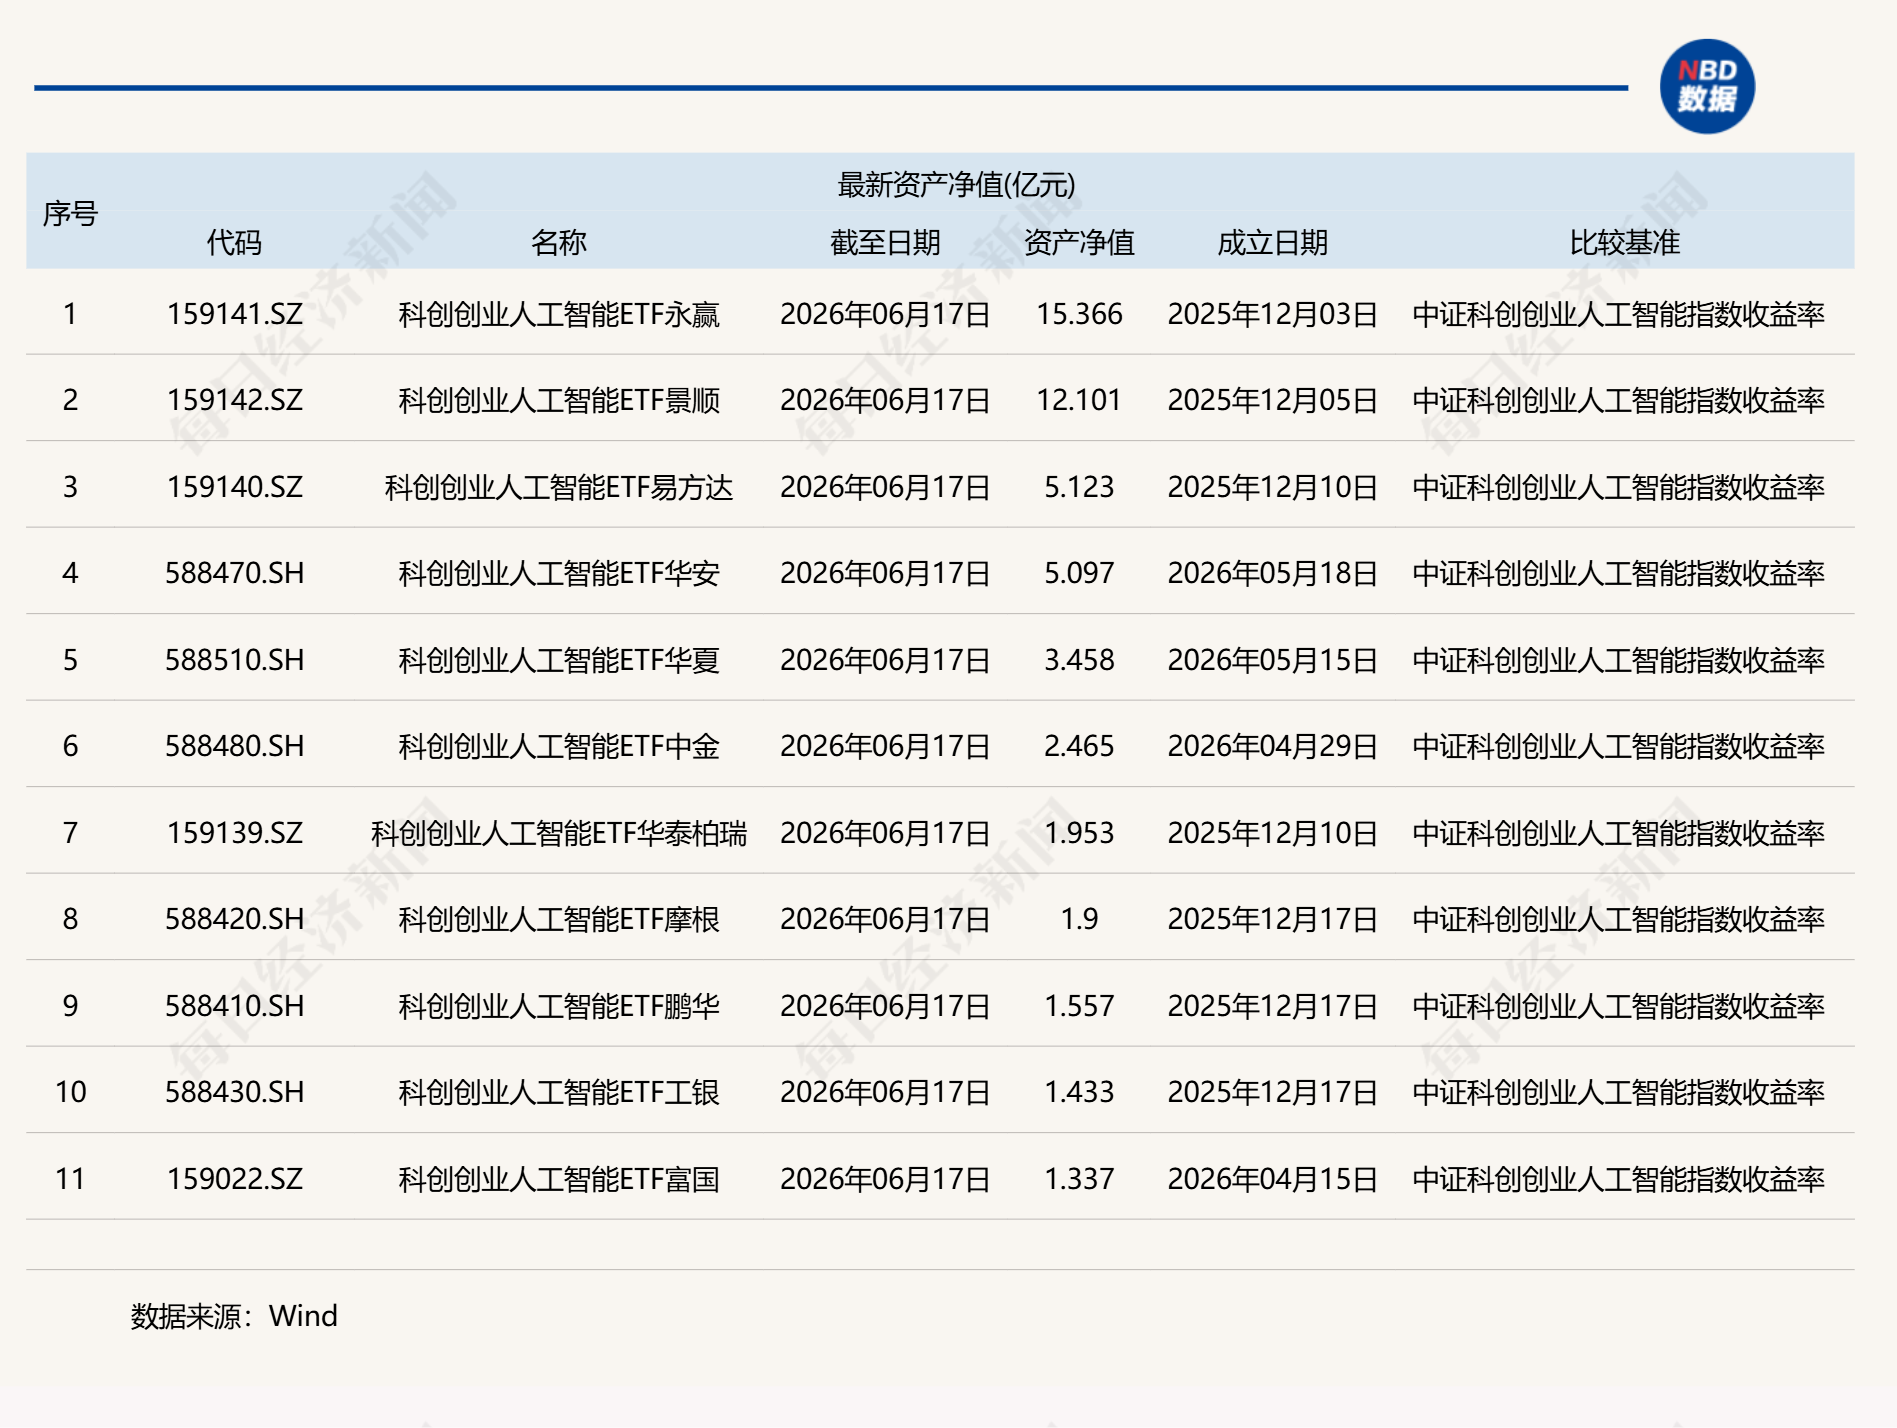Select the 截至日期 column header
1897x1428 pixels.
click(x=885, y=242)
